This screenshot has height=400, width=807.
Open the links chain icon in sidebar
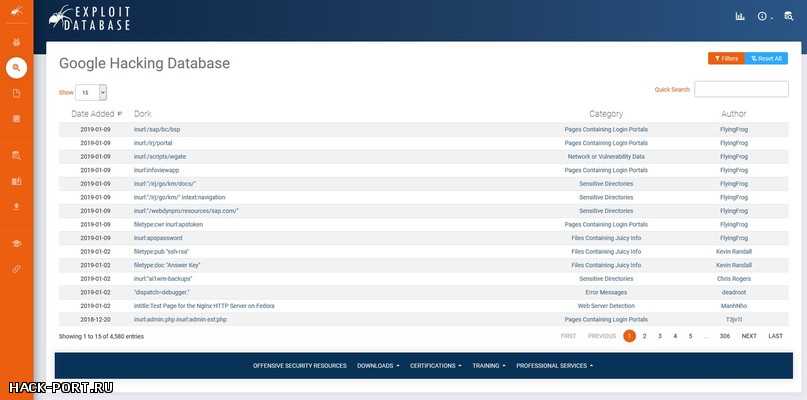[16, 269]
